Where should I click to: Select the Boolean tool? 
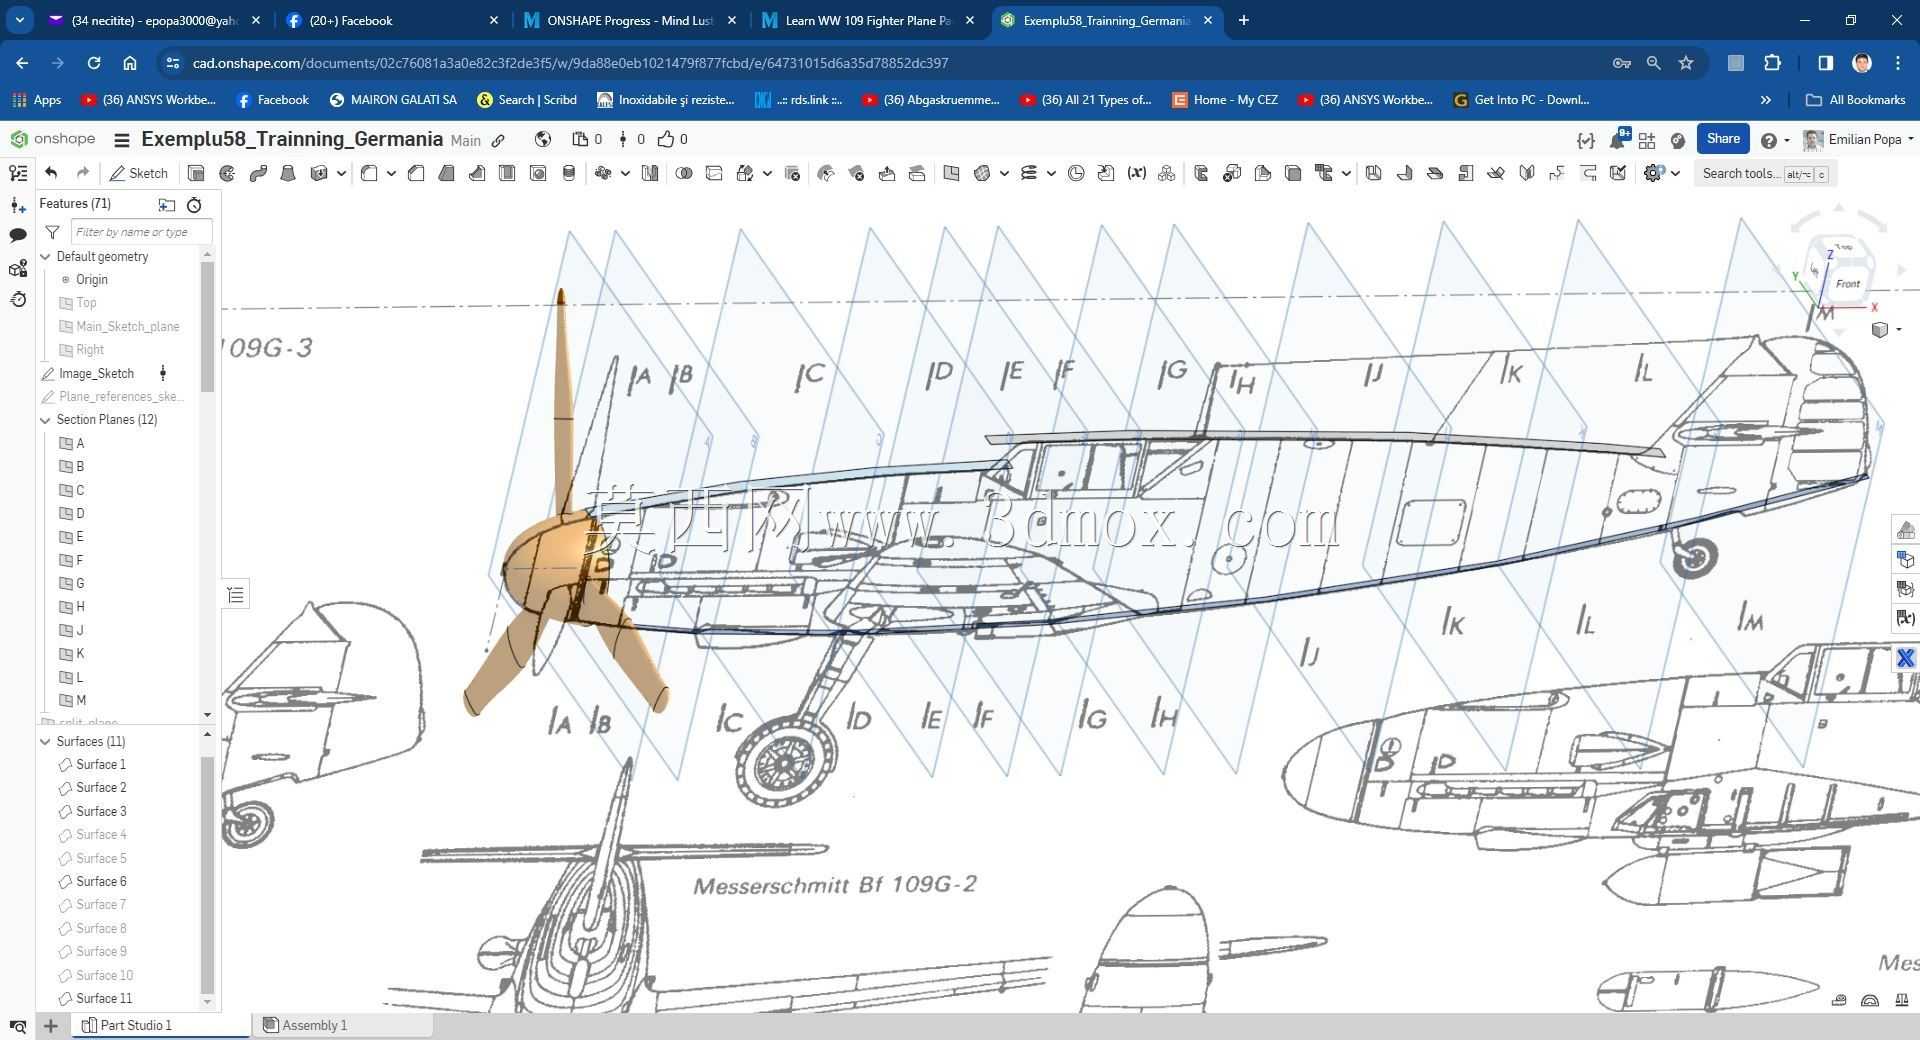(x=684, y=173)
